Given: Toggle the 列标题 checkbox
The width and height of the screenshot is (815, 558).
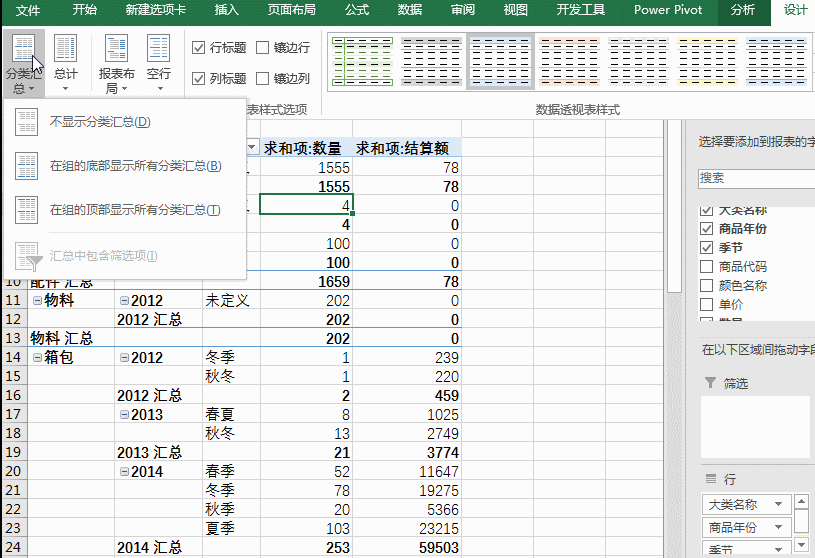Looking at the screenshot, I should tap(199, 78).
